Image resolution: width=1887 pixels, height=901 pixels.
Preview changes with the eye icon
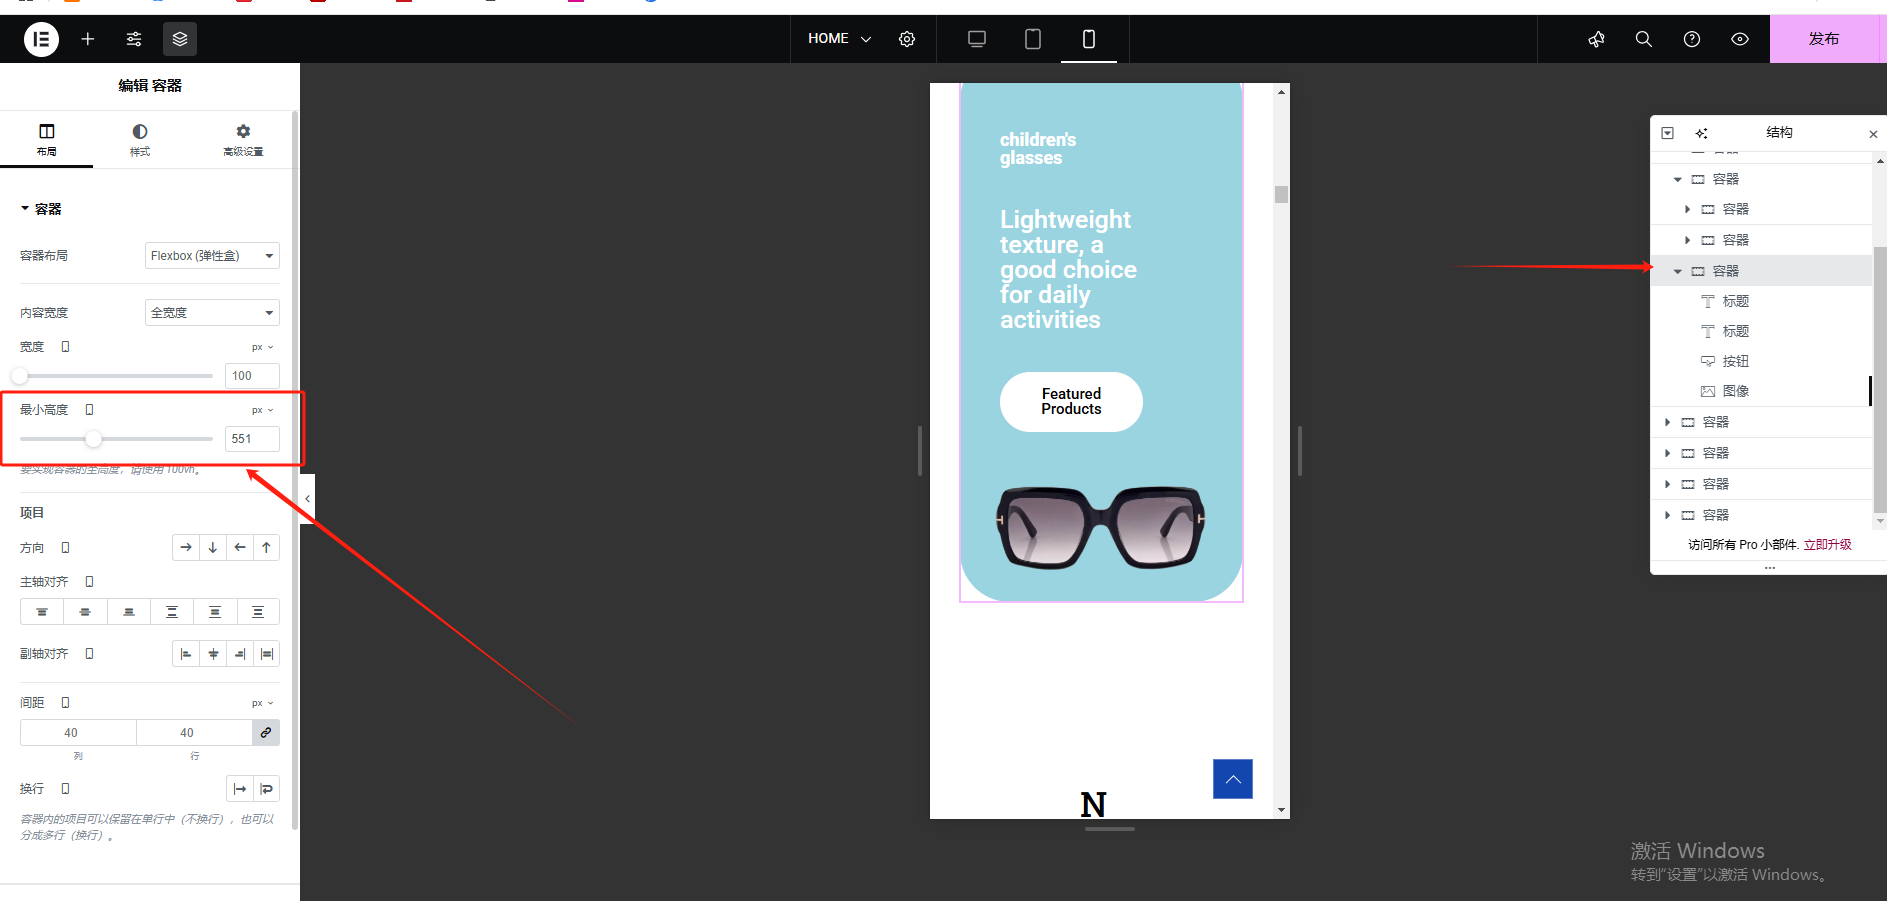1740,39
